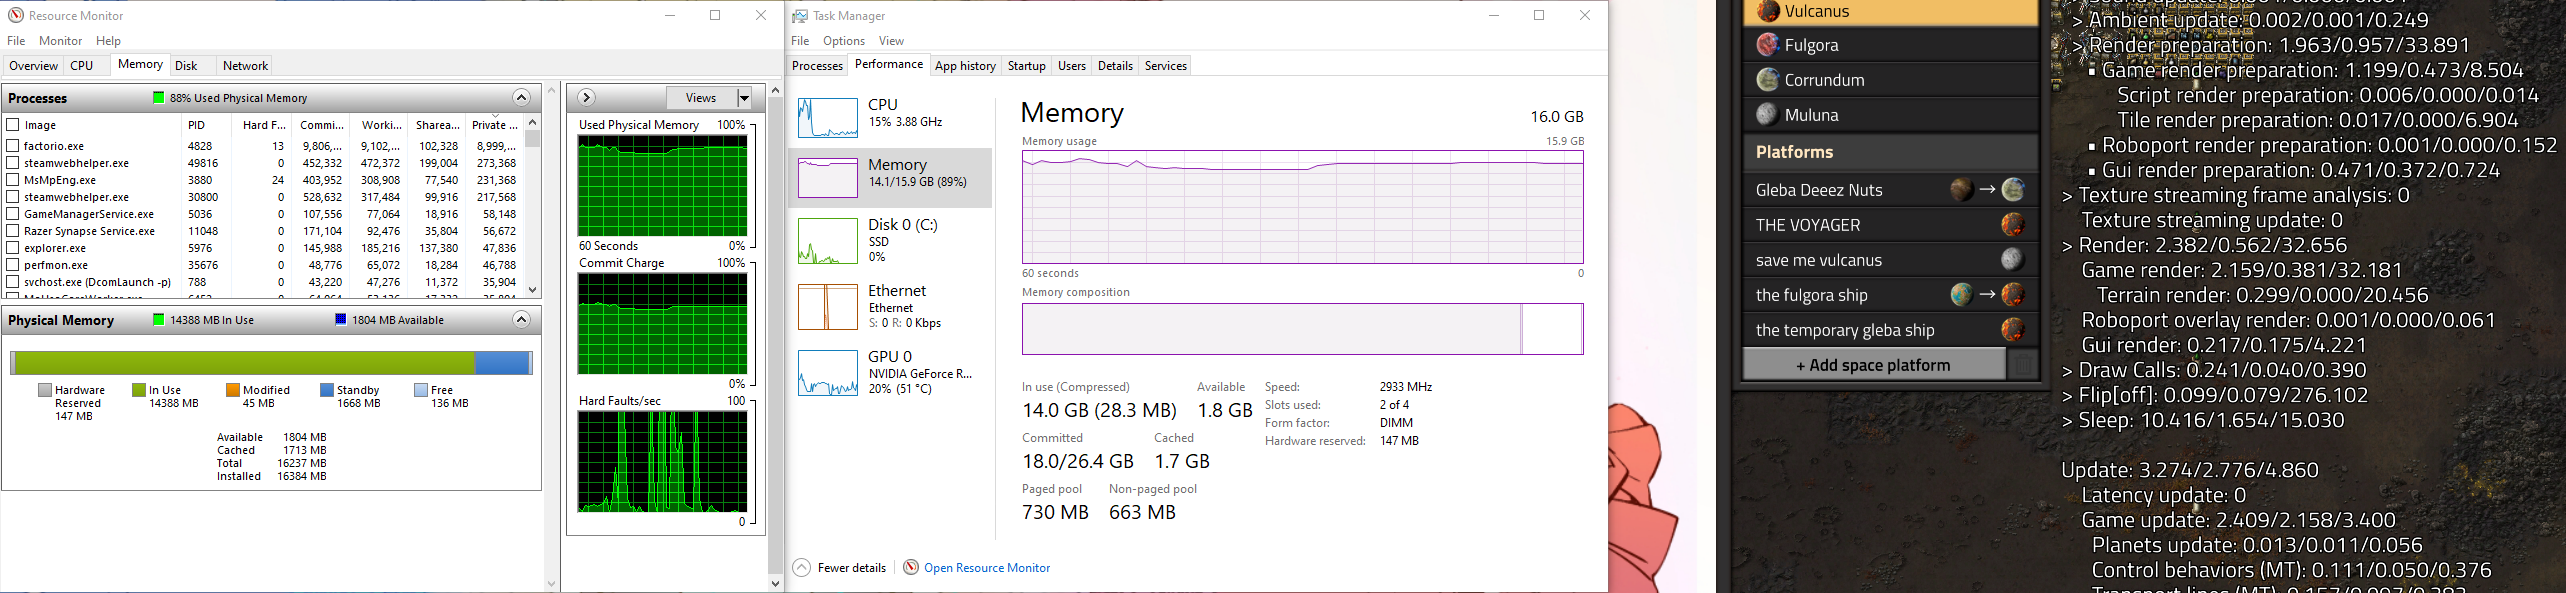2566x593 pixels.
Task: Open the Monitor menu
Action: (60, 41)
